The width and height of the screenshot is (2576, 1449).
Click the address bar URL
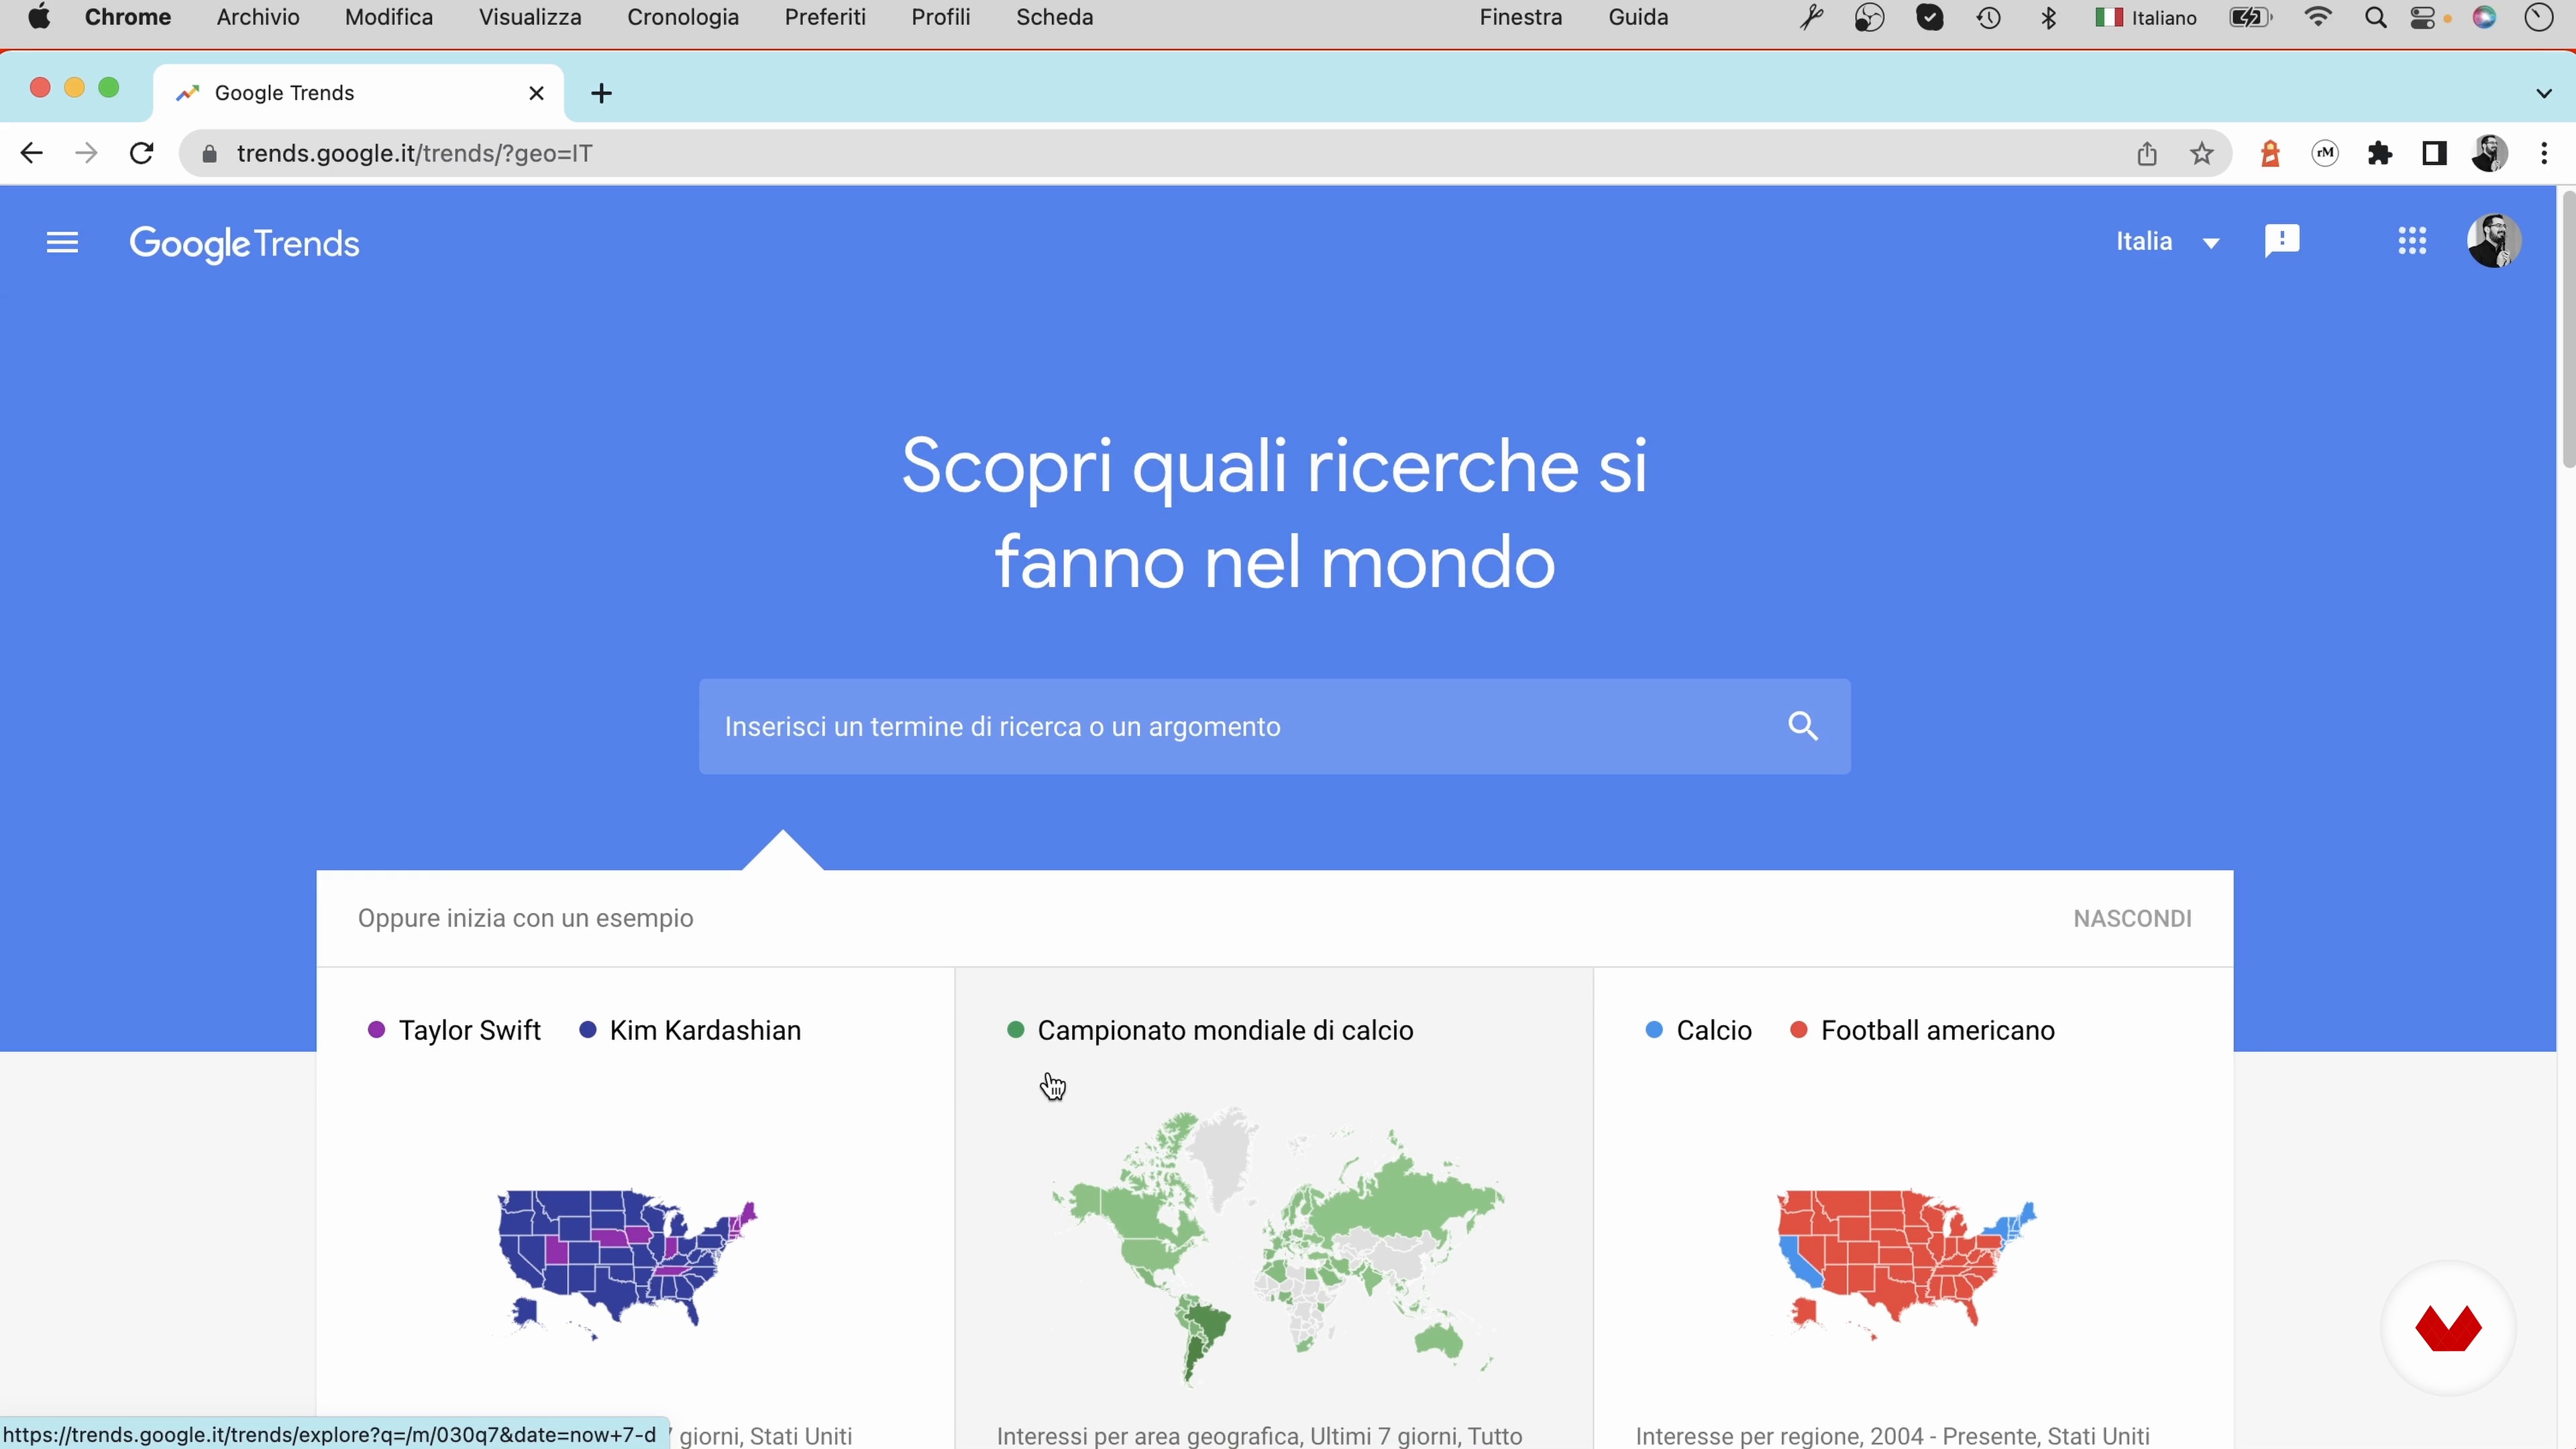pyautogui.click(x=414, y=153)
